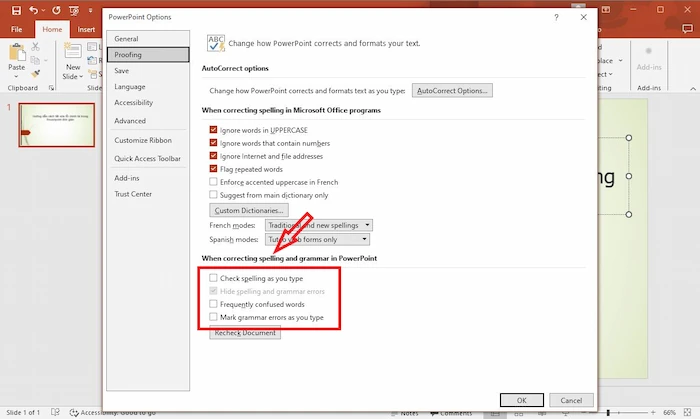Close the PowerPoint Options dialog

coord(583,17)
